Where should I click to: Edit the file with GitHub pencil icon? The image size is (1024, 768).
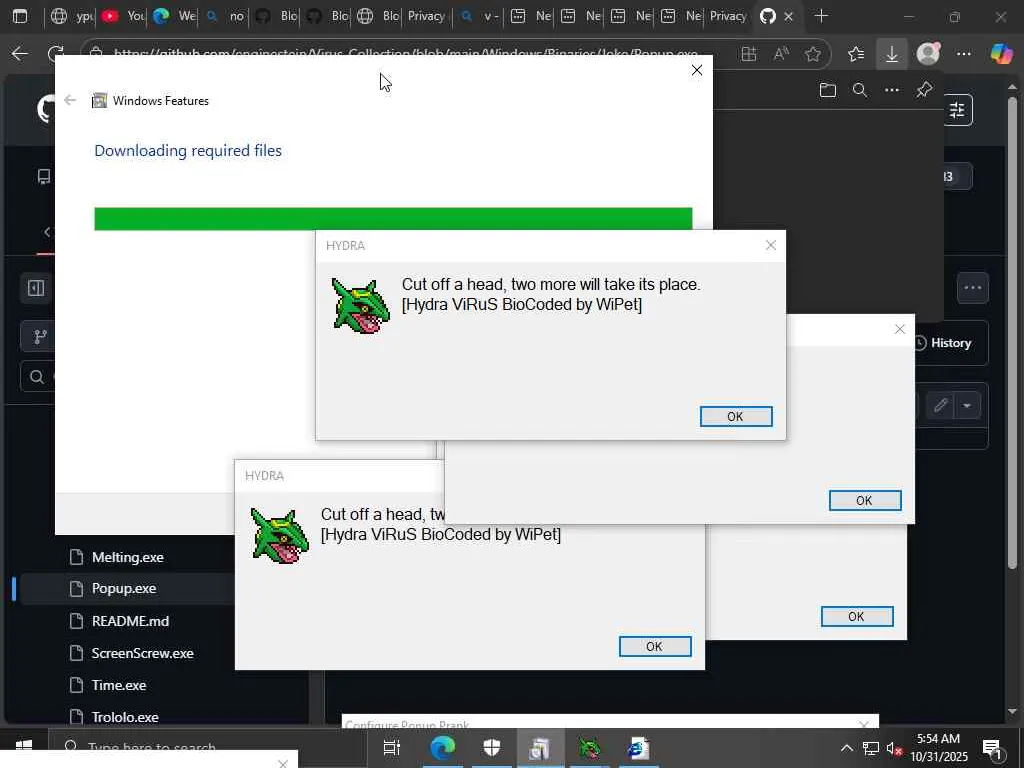point(940,406)
